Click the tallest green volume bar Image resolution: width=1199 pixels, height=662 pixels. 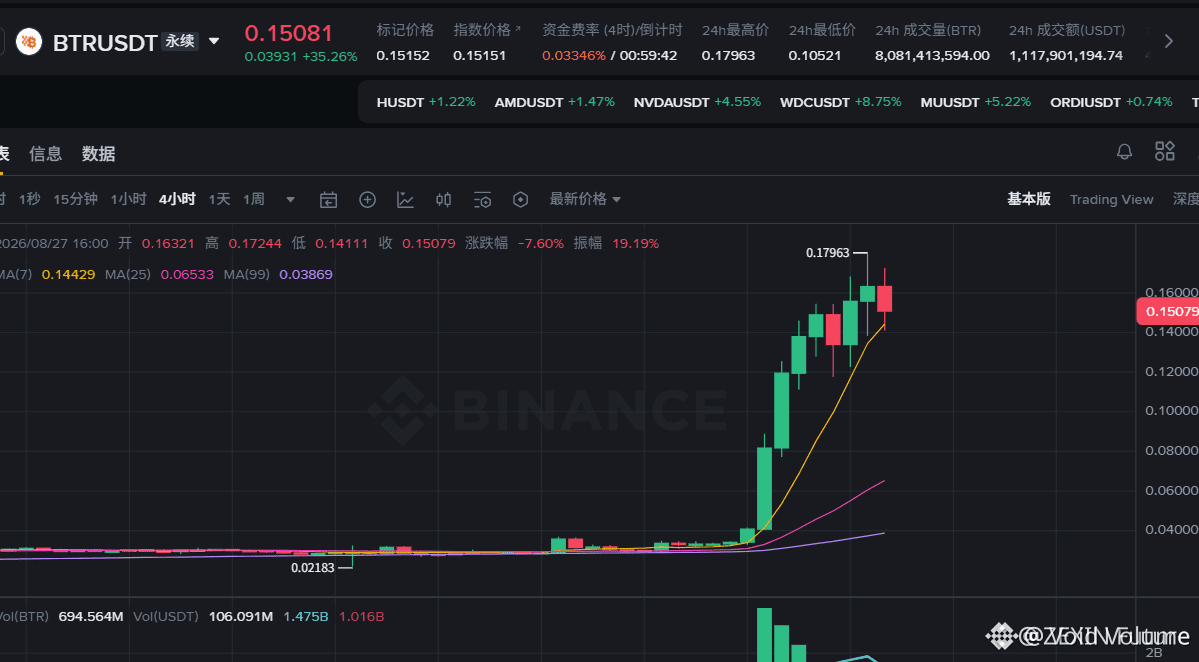tap(764, 634)
